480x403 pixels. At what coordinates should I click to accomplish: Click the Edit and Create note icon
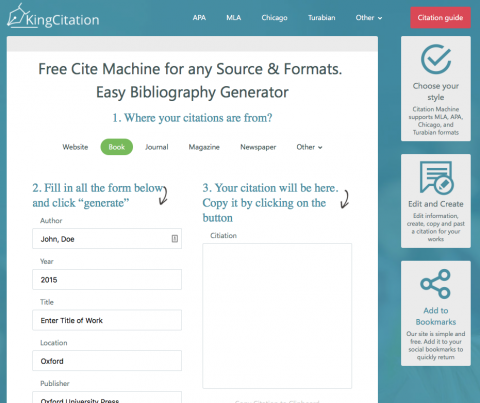click(436, 178)
